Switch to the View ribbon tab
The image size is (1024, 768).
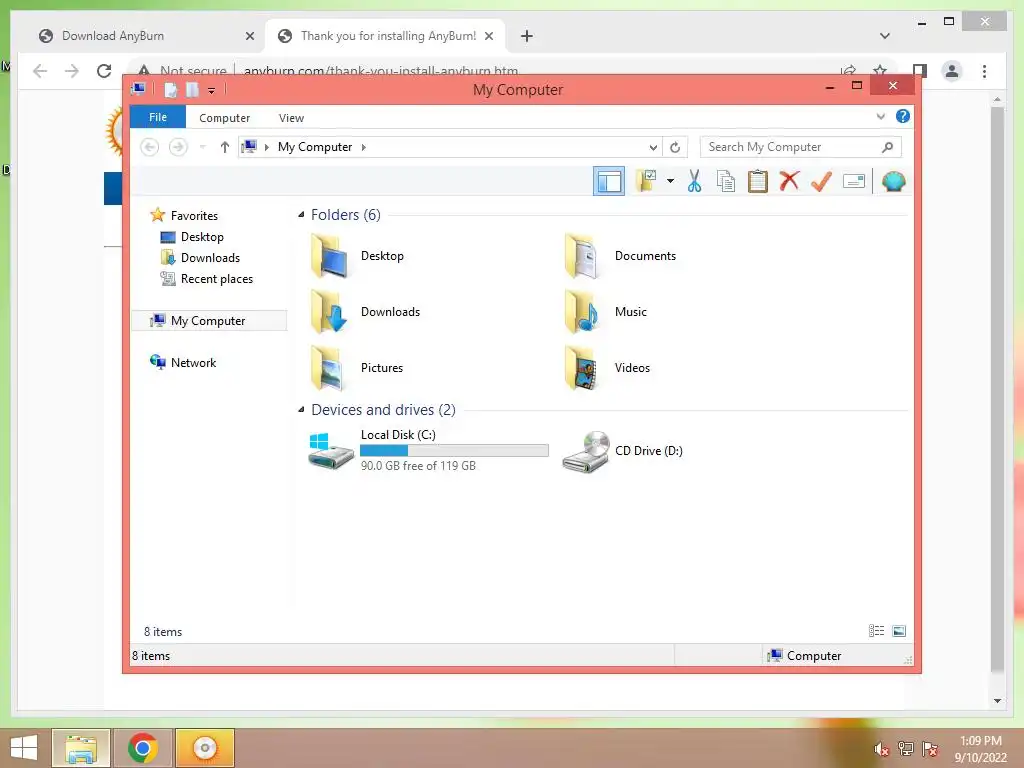(291, 118)
